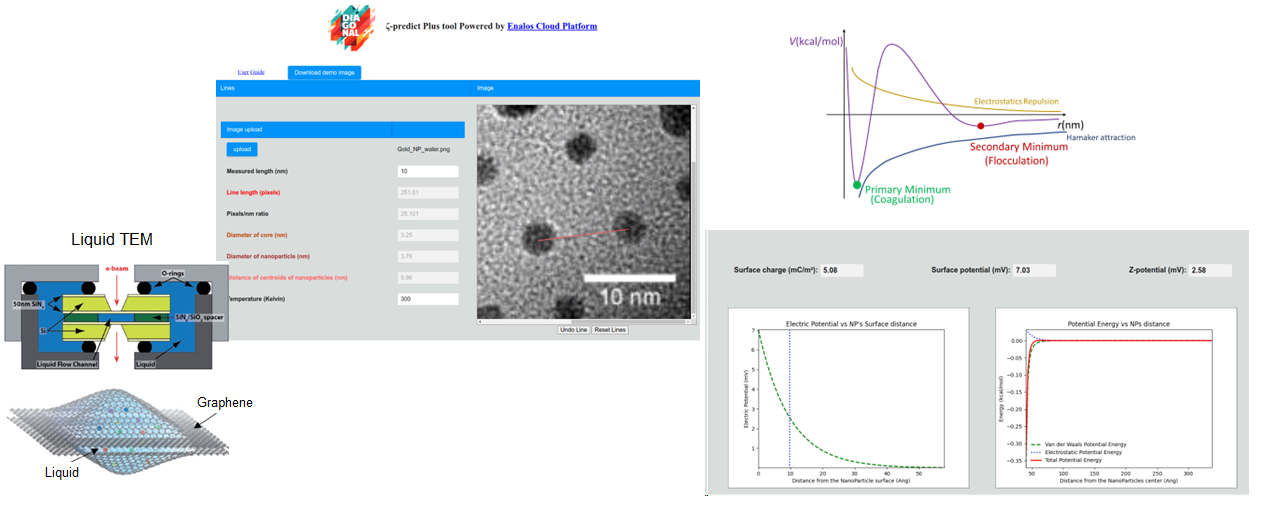Click the Line length (pixels) field
Viewport: 1262px width, 506px height.
(428, 193)
